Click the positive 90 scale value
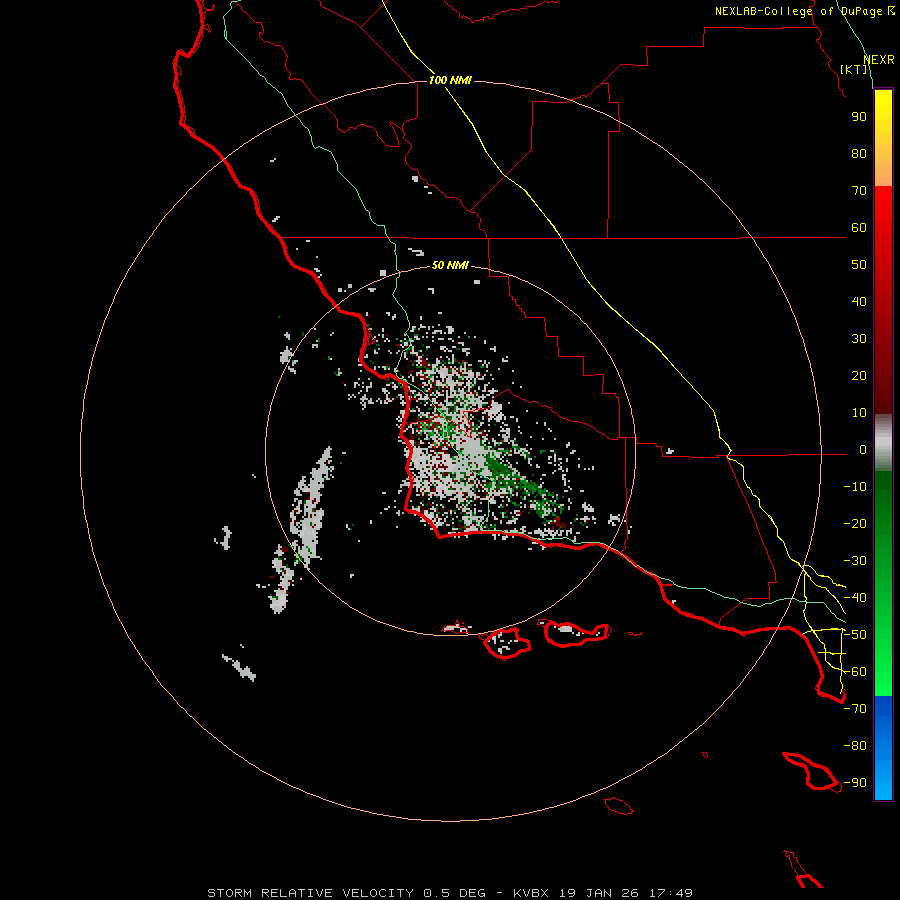 pyautogui.click(x=859, y=117)
